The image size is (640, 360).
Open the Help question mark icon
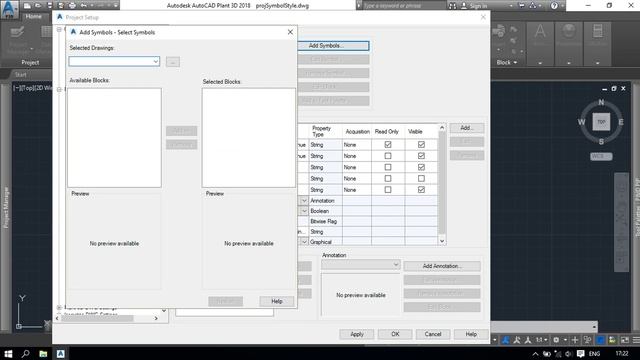point(554,6)
